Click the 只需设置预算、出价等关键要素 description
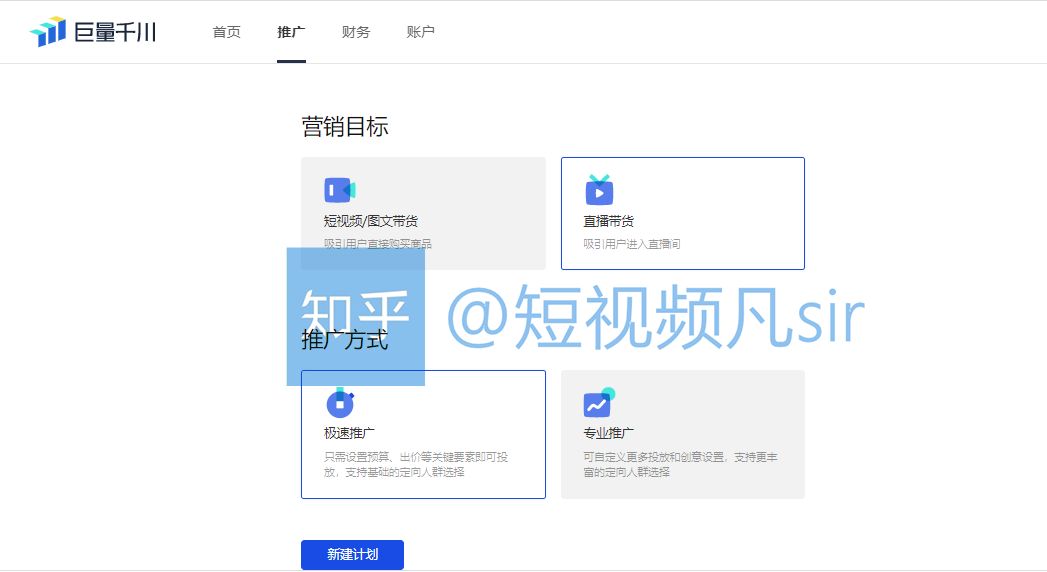The image size is (1047, 572). click(x=416, y=465)
